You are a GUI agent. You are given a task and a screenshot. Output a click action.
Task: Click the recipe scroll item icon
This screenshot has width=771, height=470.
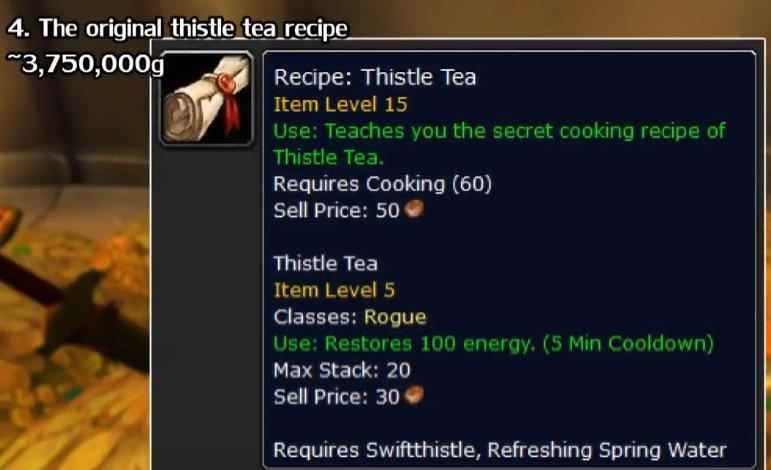[x=207, y=99]
